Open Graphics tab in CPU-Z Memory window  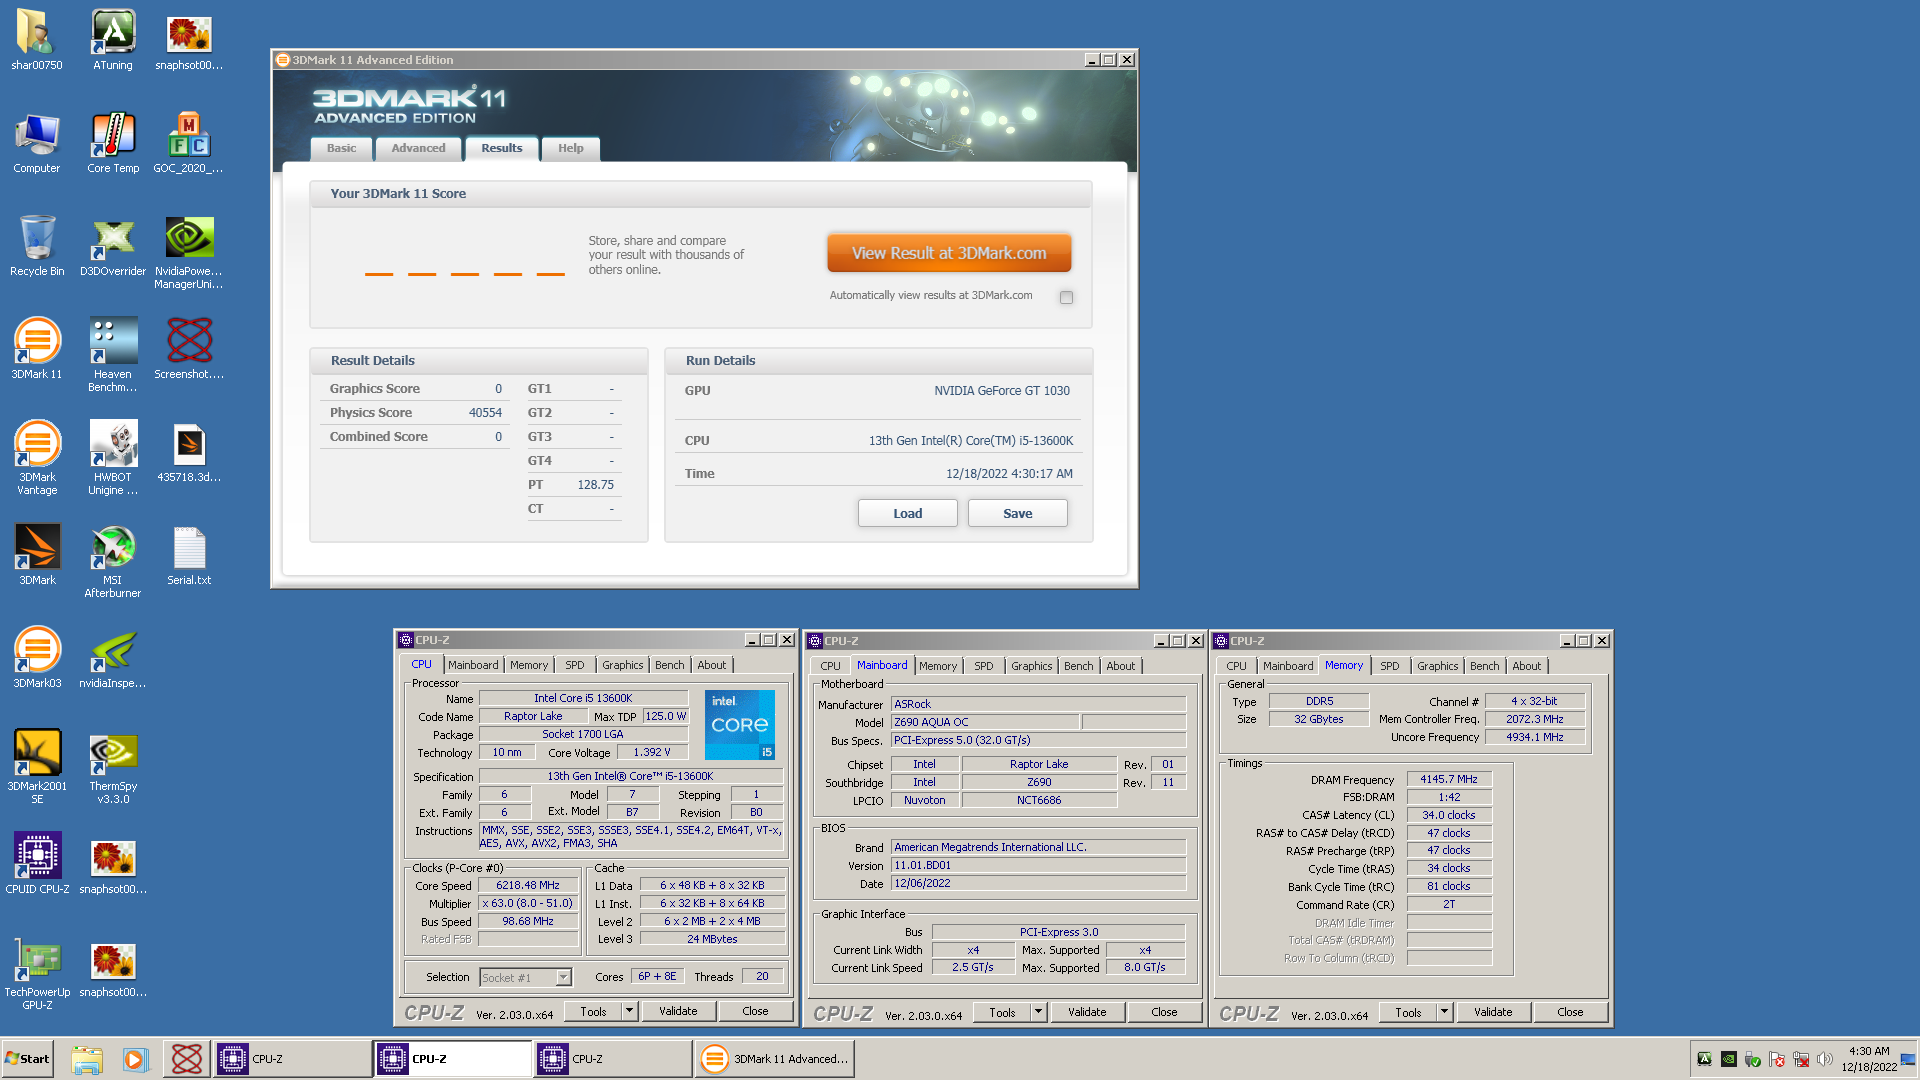pyautogui.click(x=1438, y=666)
